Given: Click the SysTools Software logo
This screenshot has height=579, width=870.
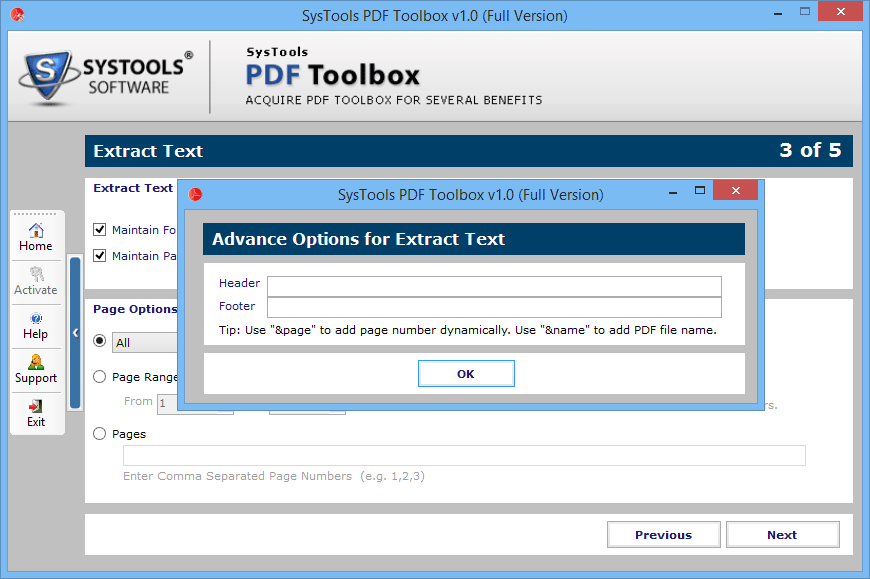Looking at the screenshot, I should click(105, 77).
